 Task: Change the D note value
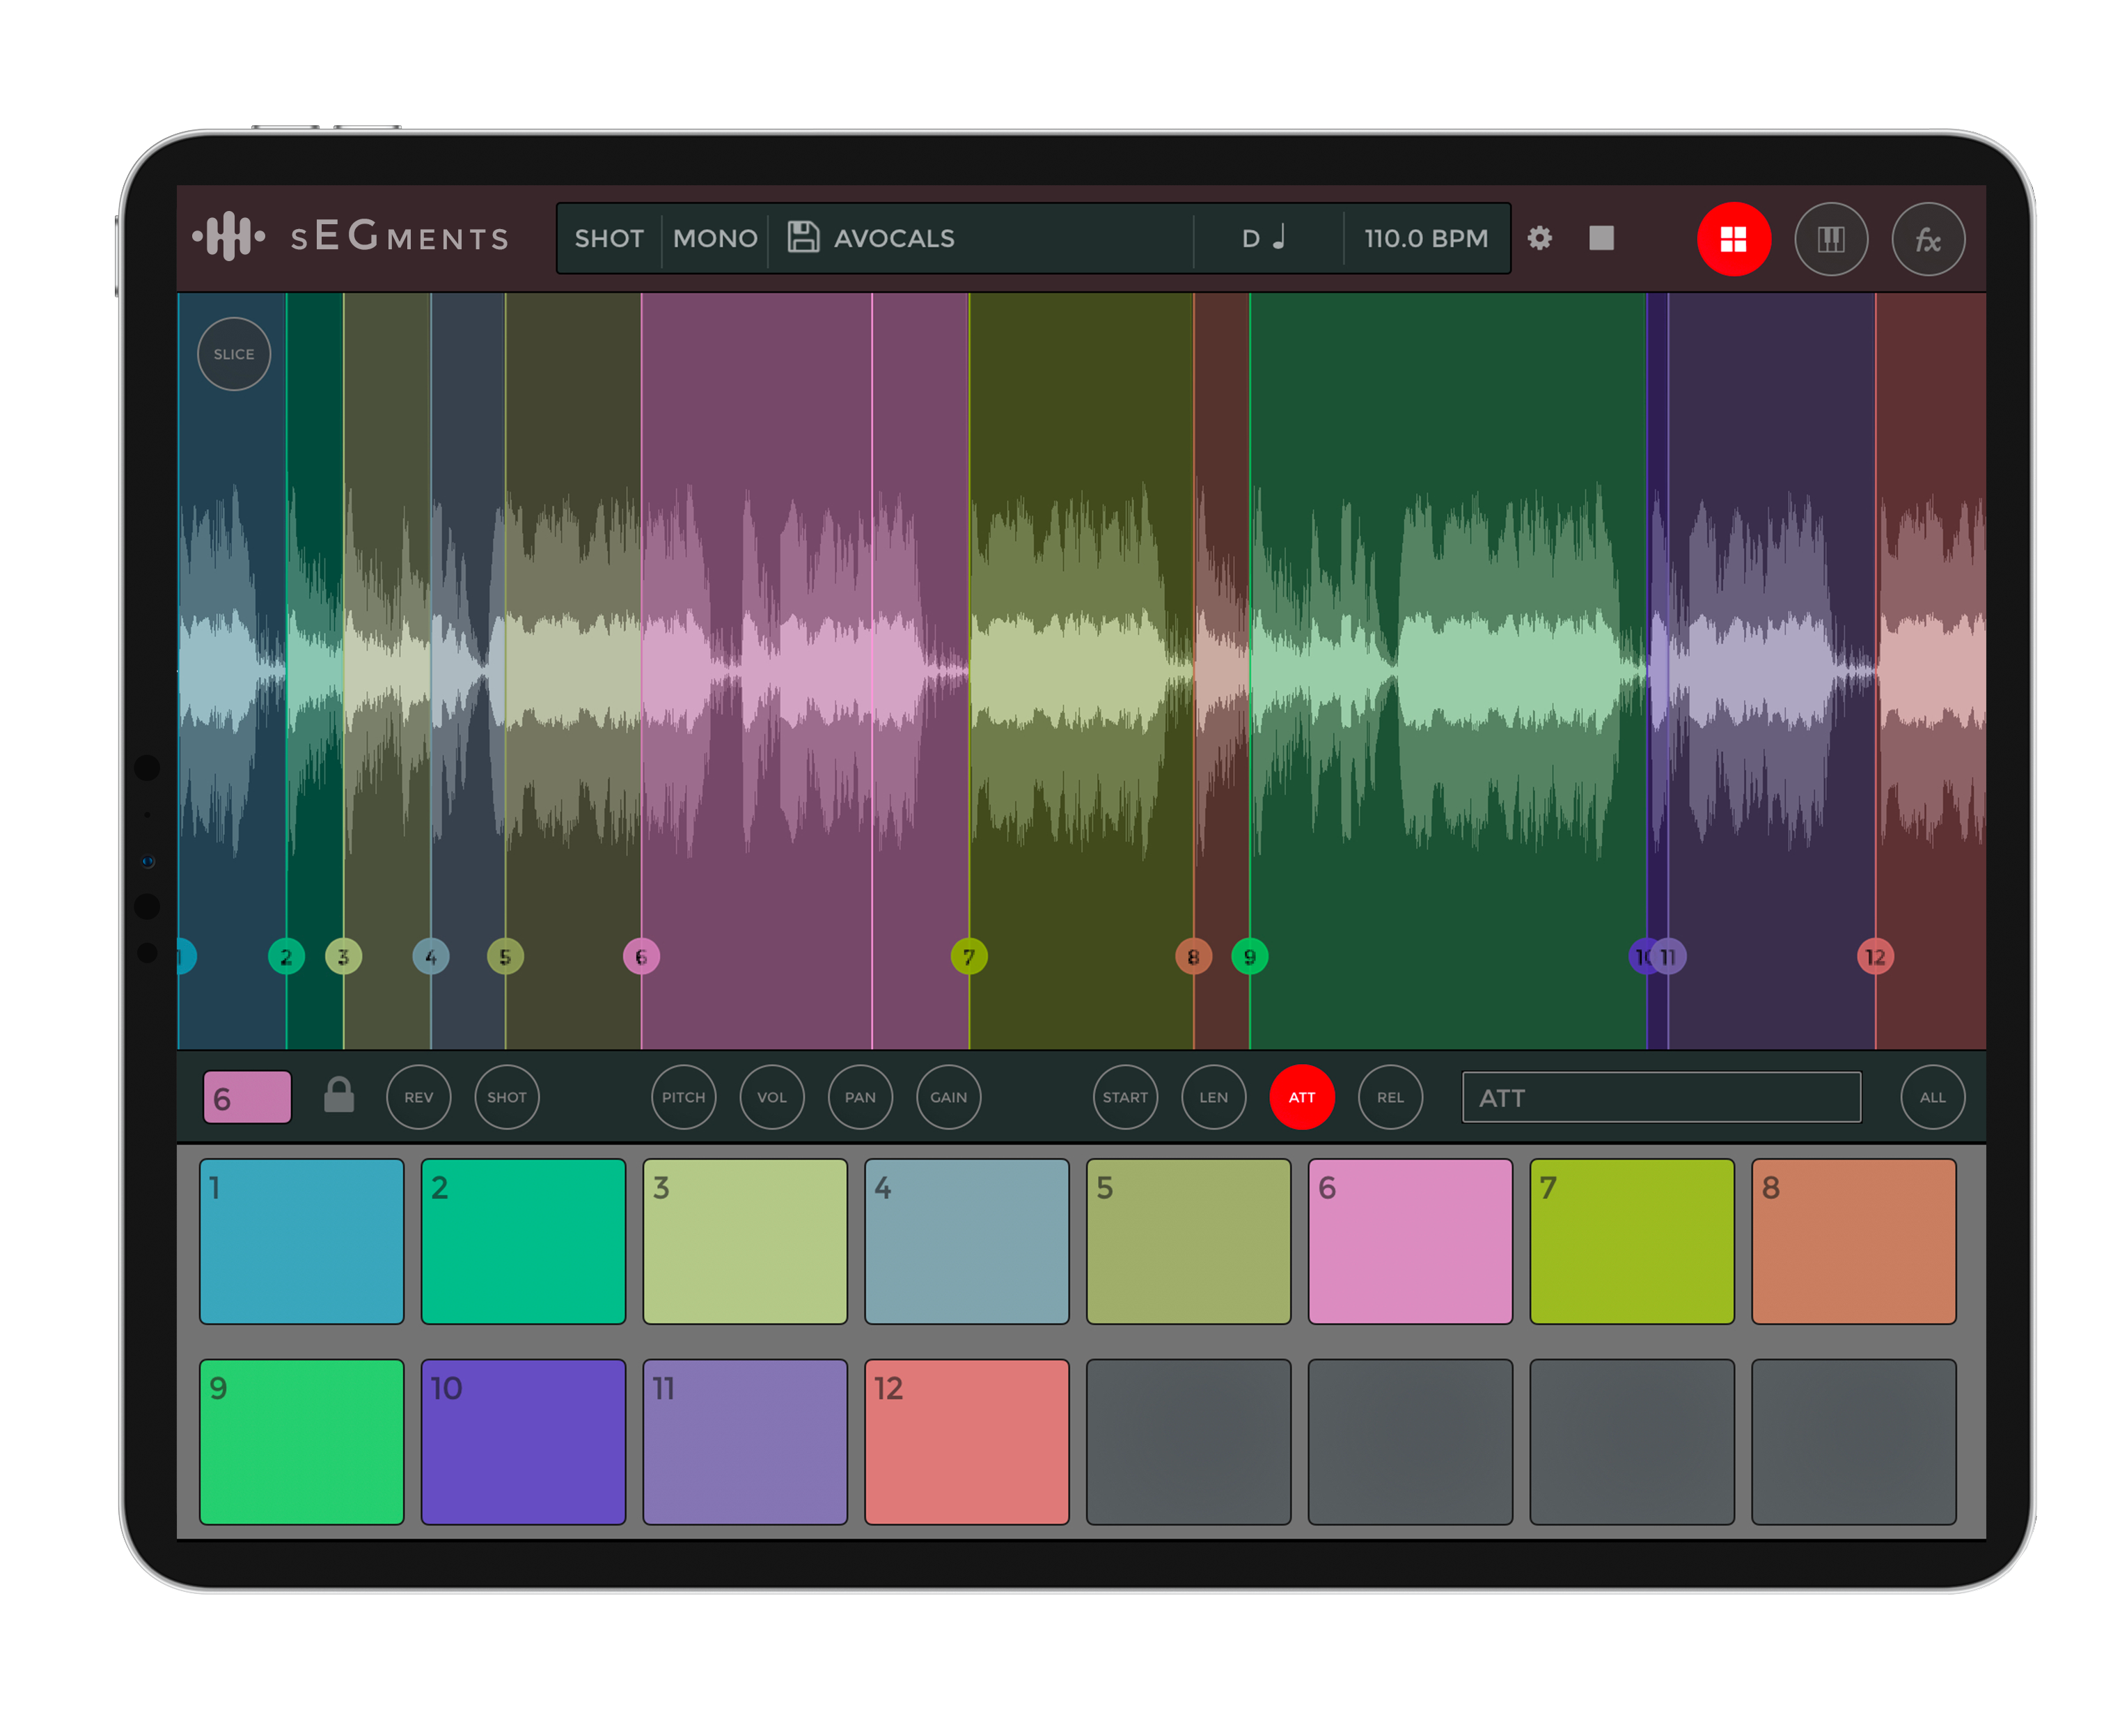1263,238
